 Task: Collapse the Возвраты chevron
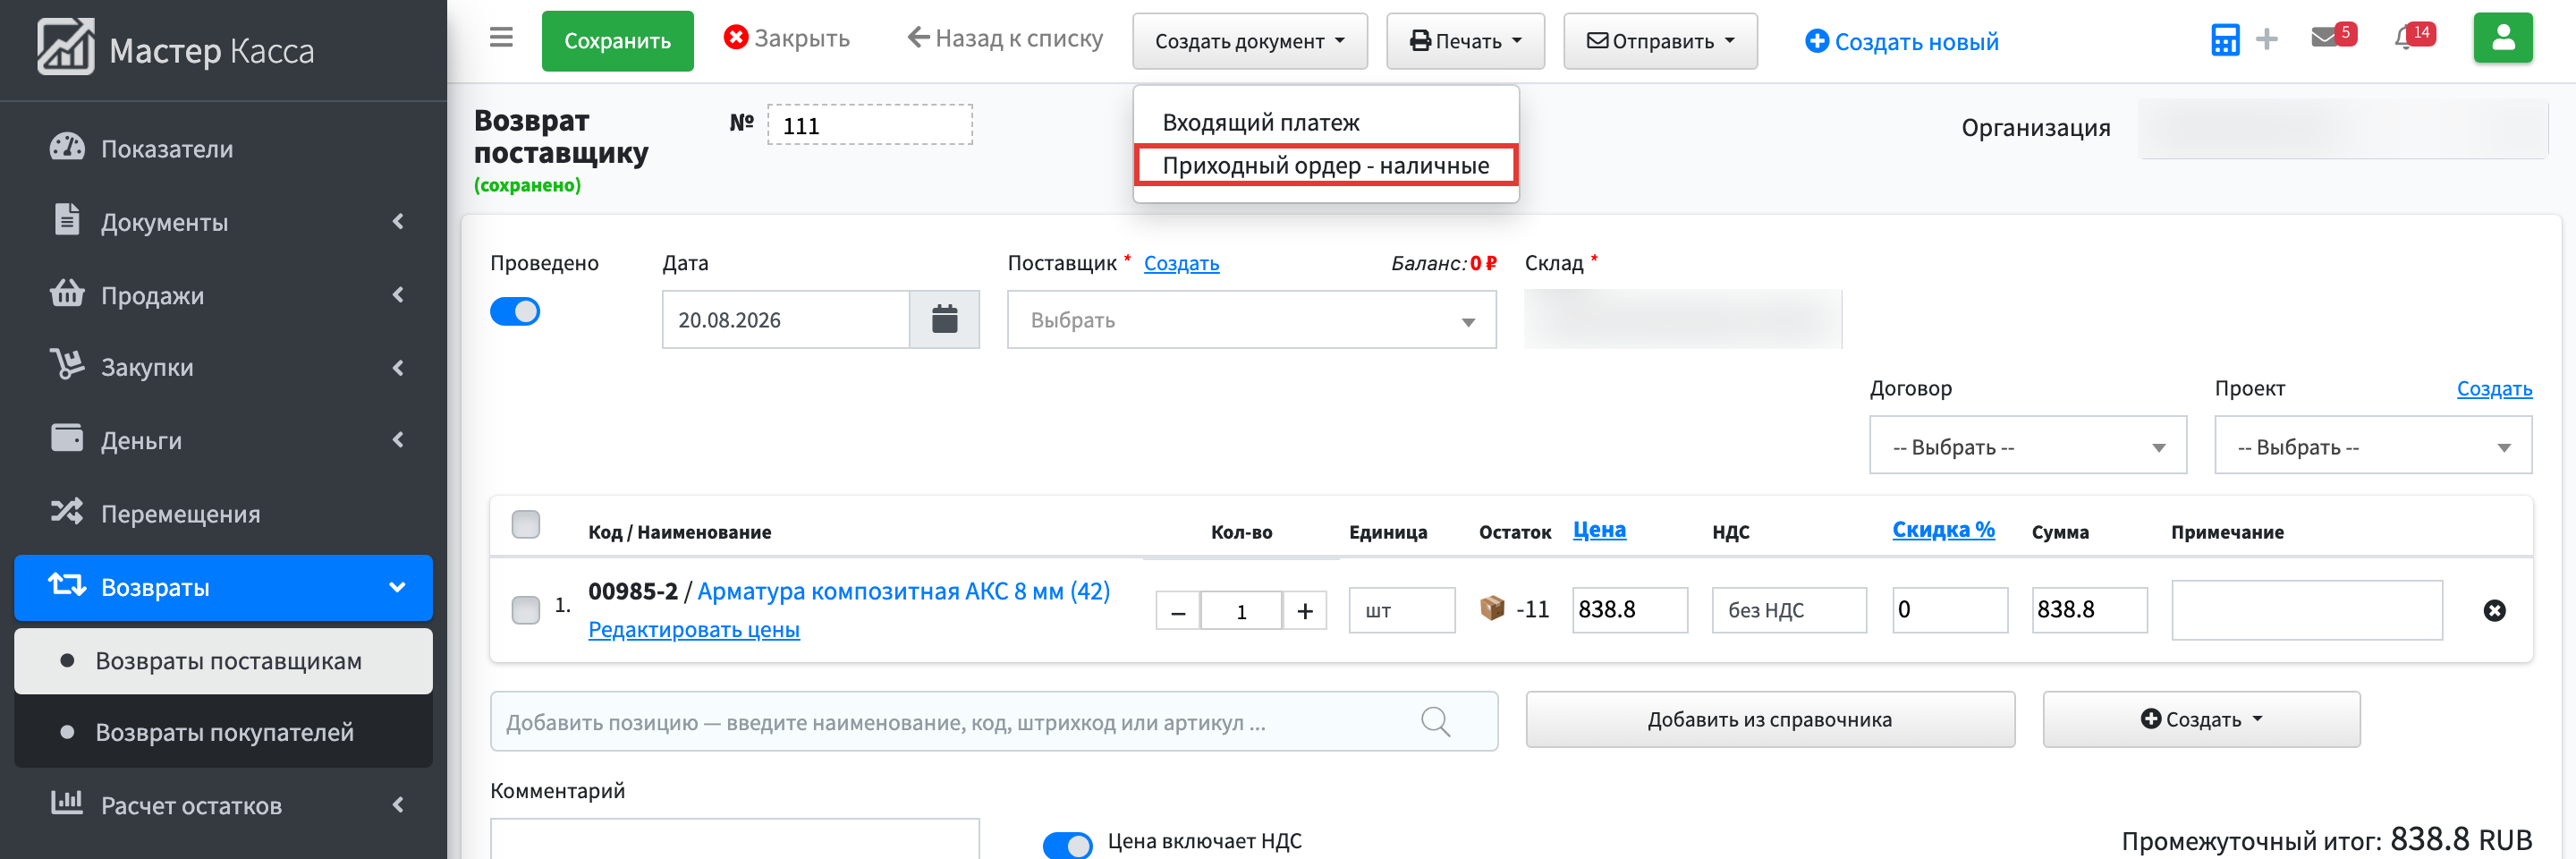coord(397,587)
